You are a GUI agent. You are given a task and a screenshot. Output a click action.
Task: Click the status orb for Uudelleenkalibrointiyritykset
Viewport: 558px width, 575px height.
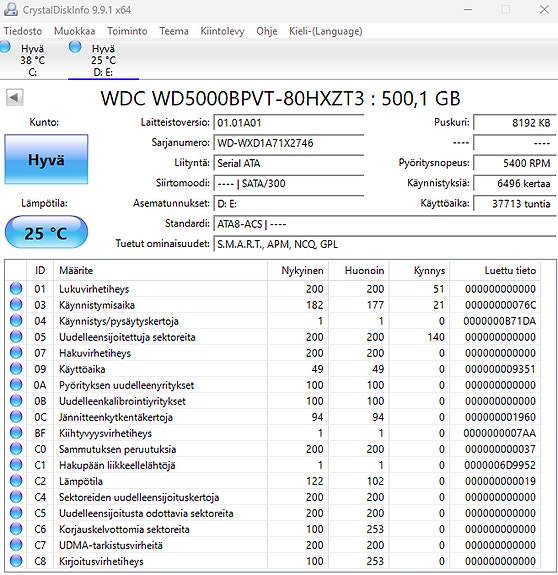16,401
